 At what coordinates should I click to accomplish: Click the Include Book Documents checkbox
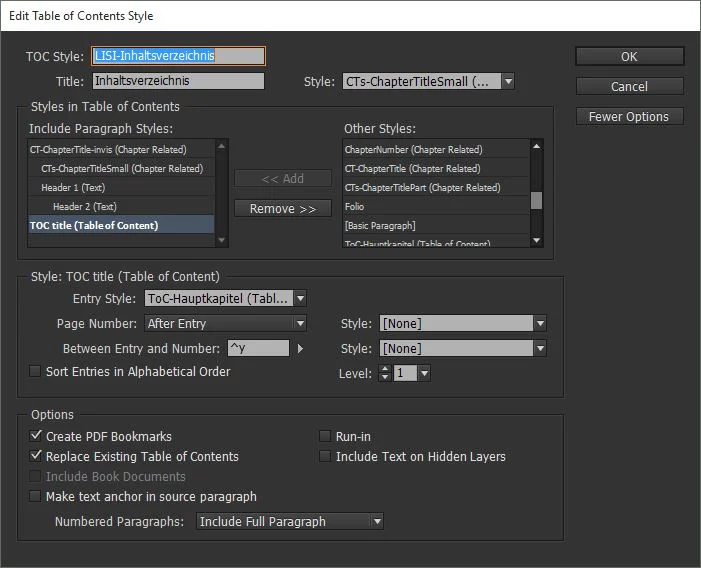click(x=35, y=476)
